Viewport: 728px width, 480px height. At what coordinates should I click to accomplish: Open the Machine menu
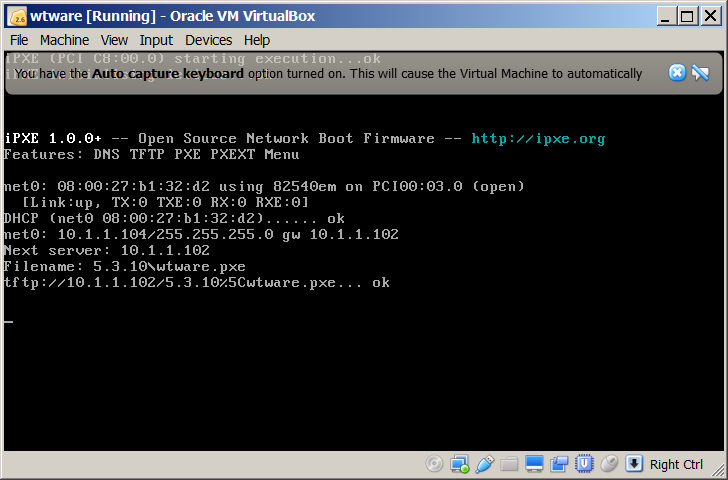[64, 40]
